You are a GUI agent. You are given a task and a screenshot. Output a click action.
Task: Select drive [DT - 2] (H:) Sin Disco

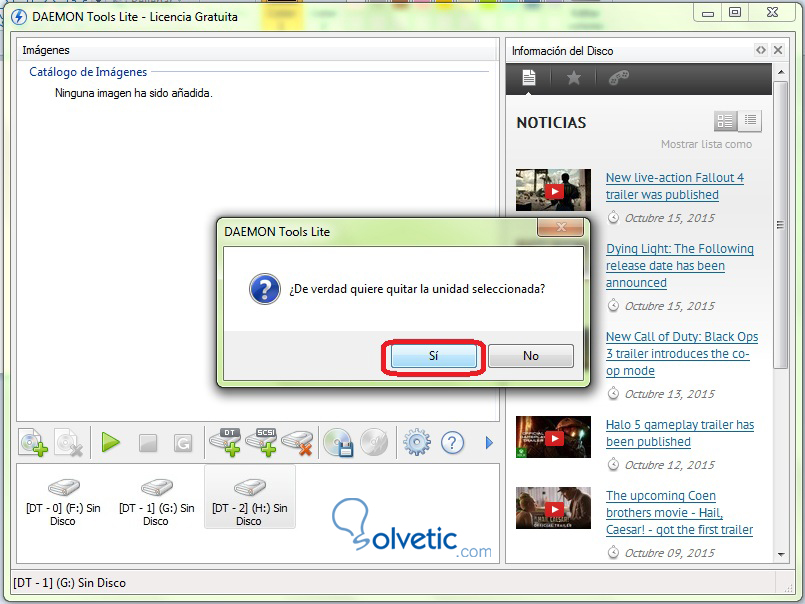[x=250, y=497]
